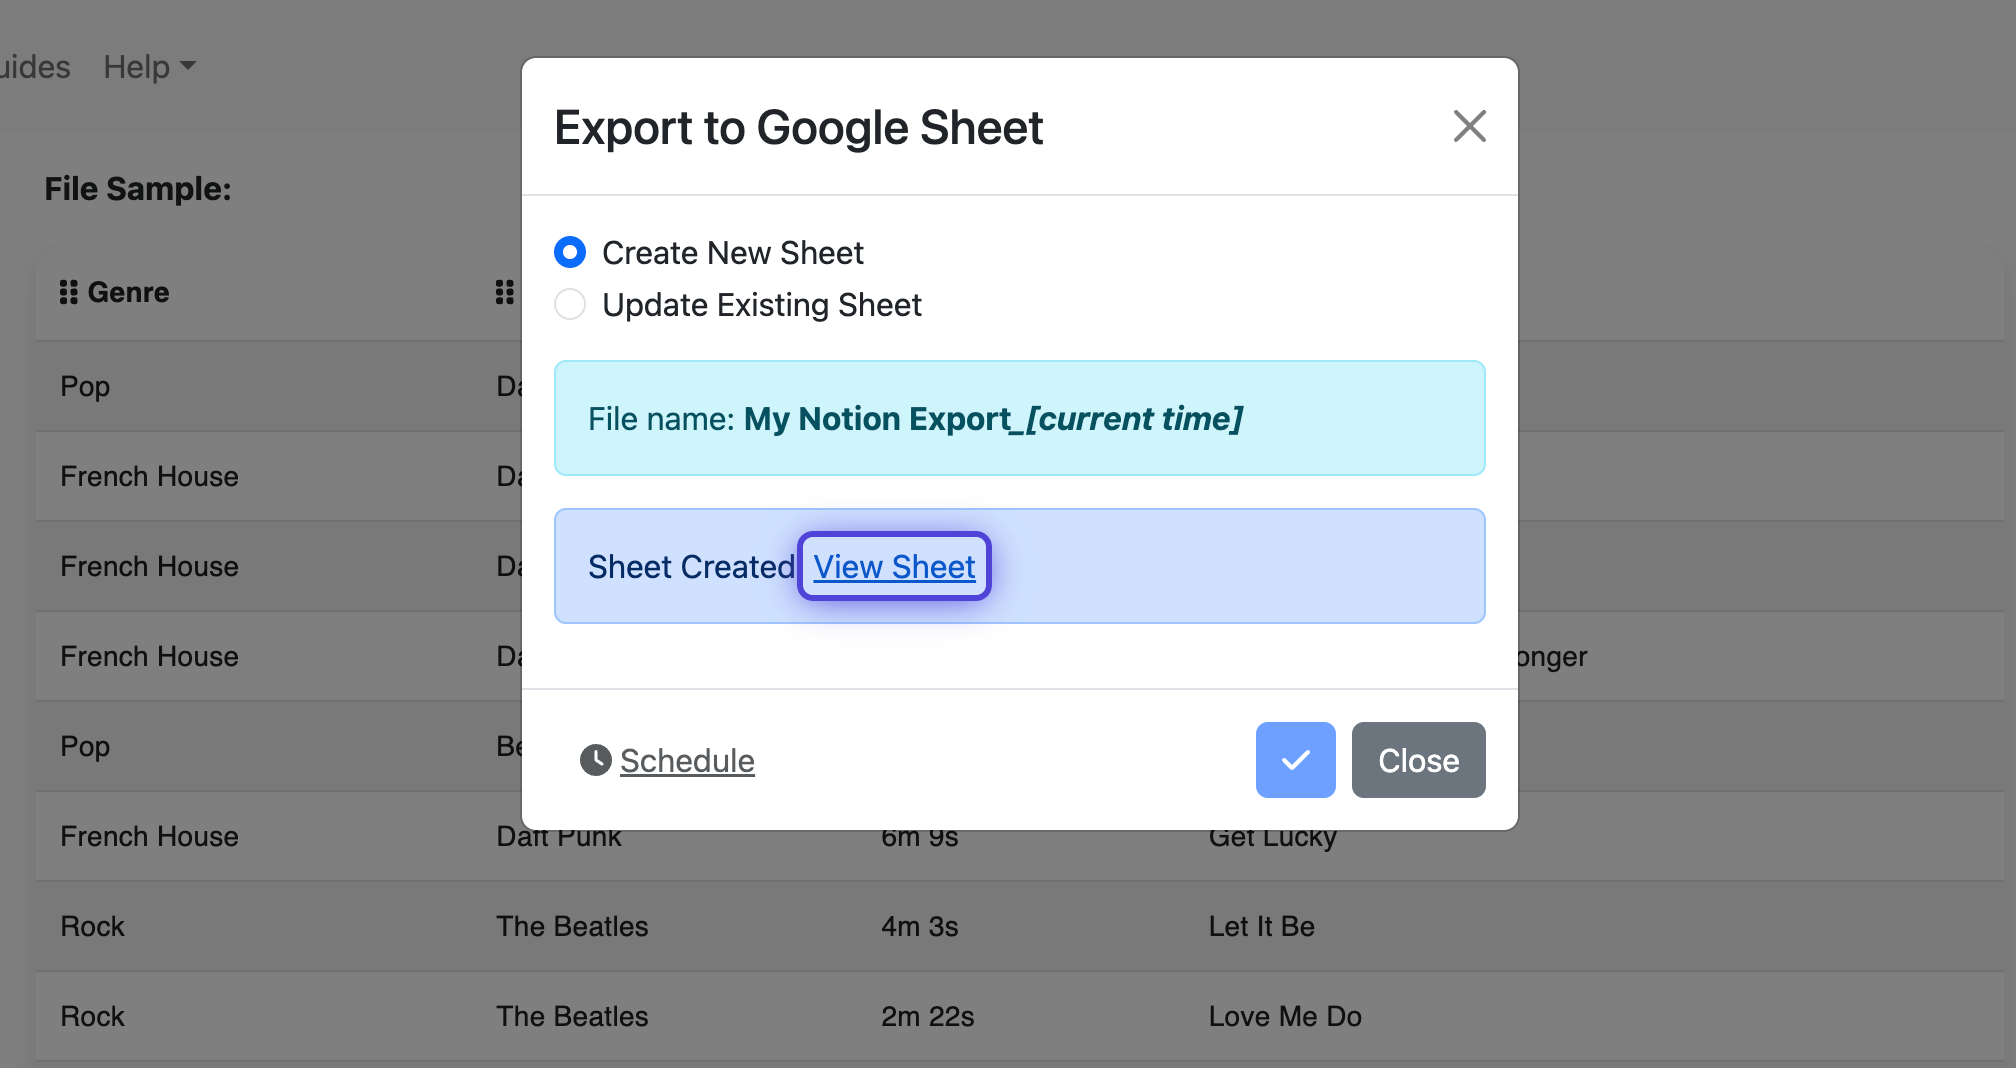Grab the Genre column drag handle icon
The height and width of the screenshot is (1068, 2016).
coord(68,292)
